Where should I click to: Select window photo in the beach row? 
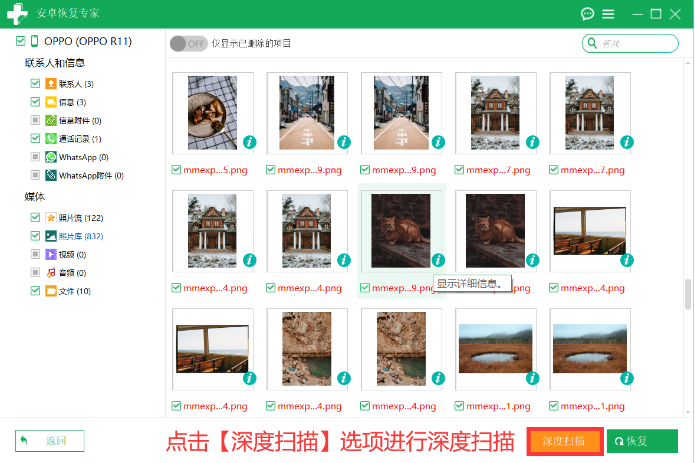click(212, 349)
